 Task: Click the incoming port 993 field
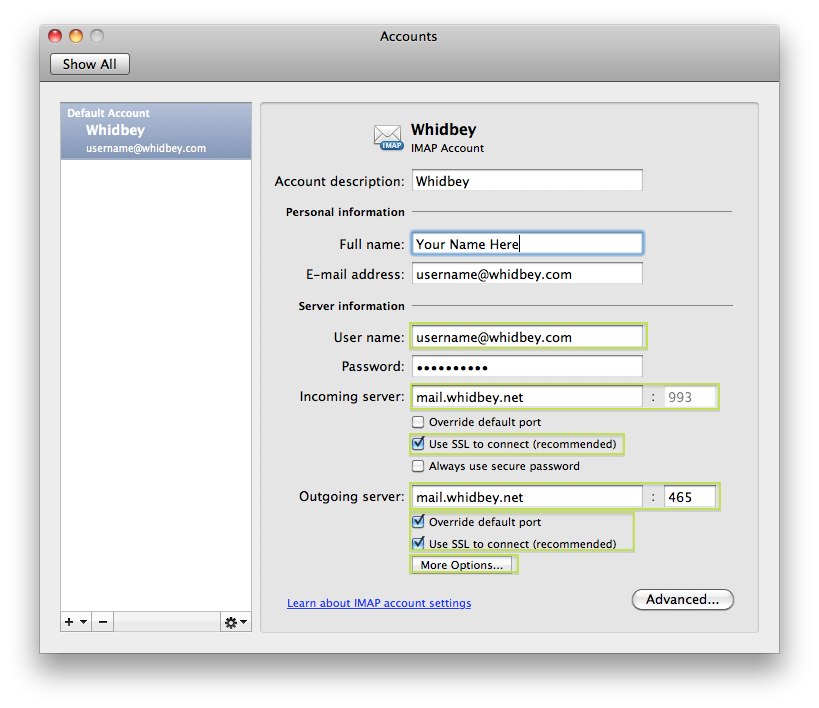(x=689, y=397)
